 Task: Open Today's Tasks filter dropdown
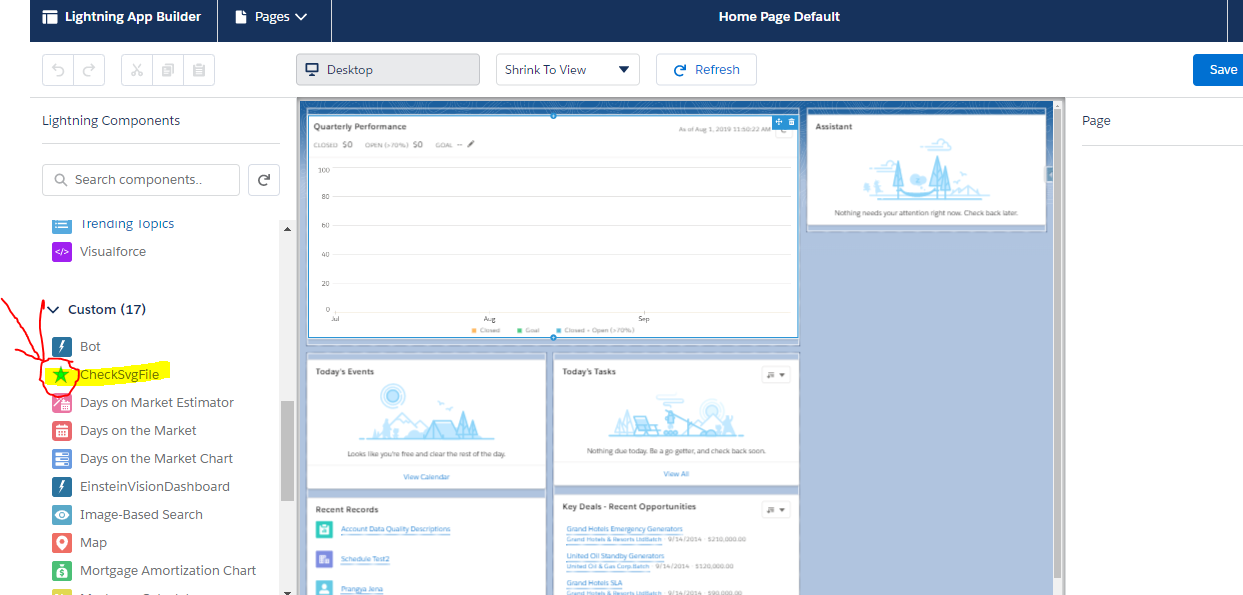pyautogui.click(x=776, y=375)
